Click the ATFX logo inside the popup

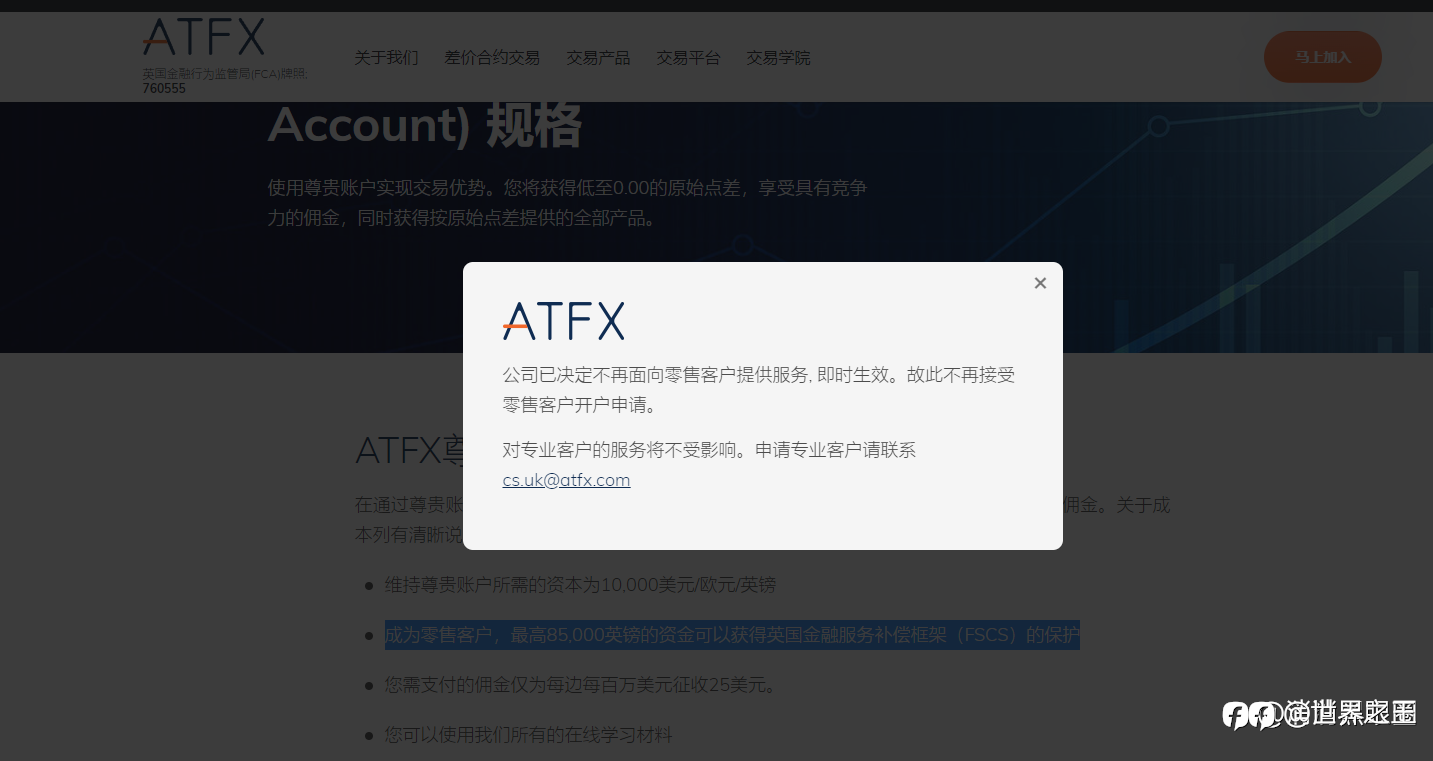point(564,321)
